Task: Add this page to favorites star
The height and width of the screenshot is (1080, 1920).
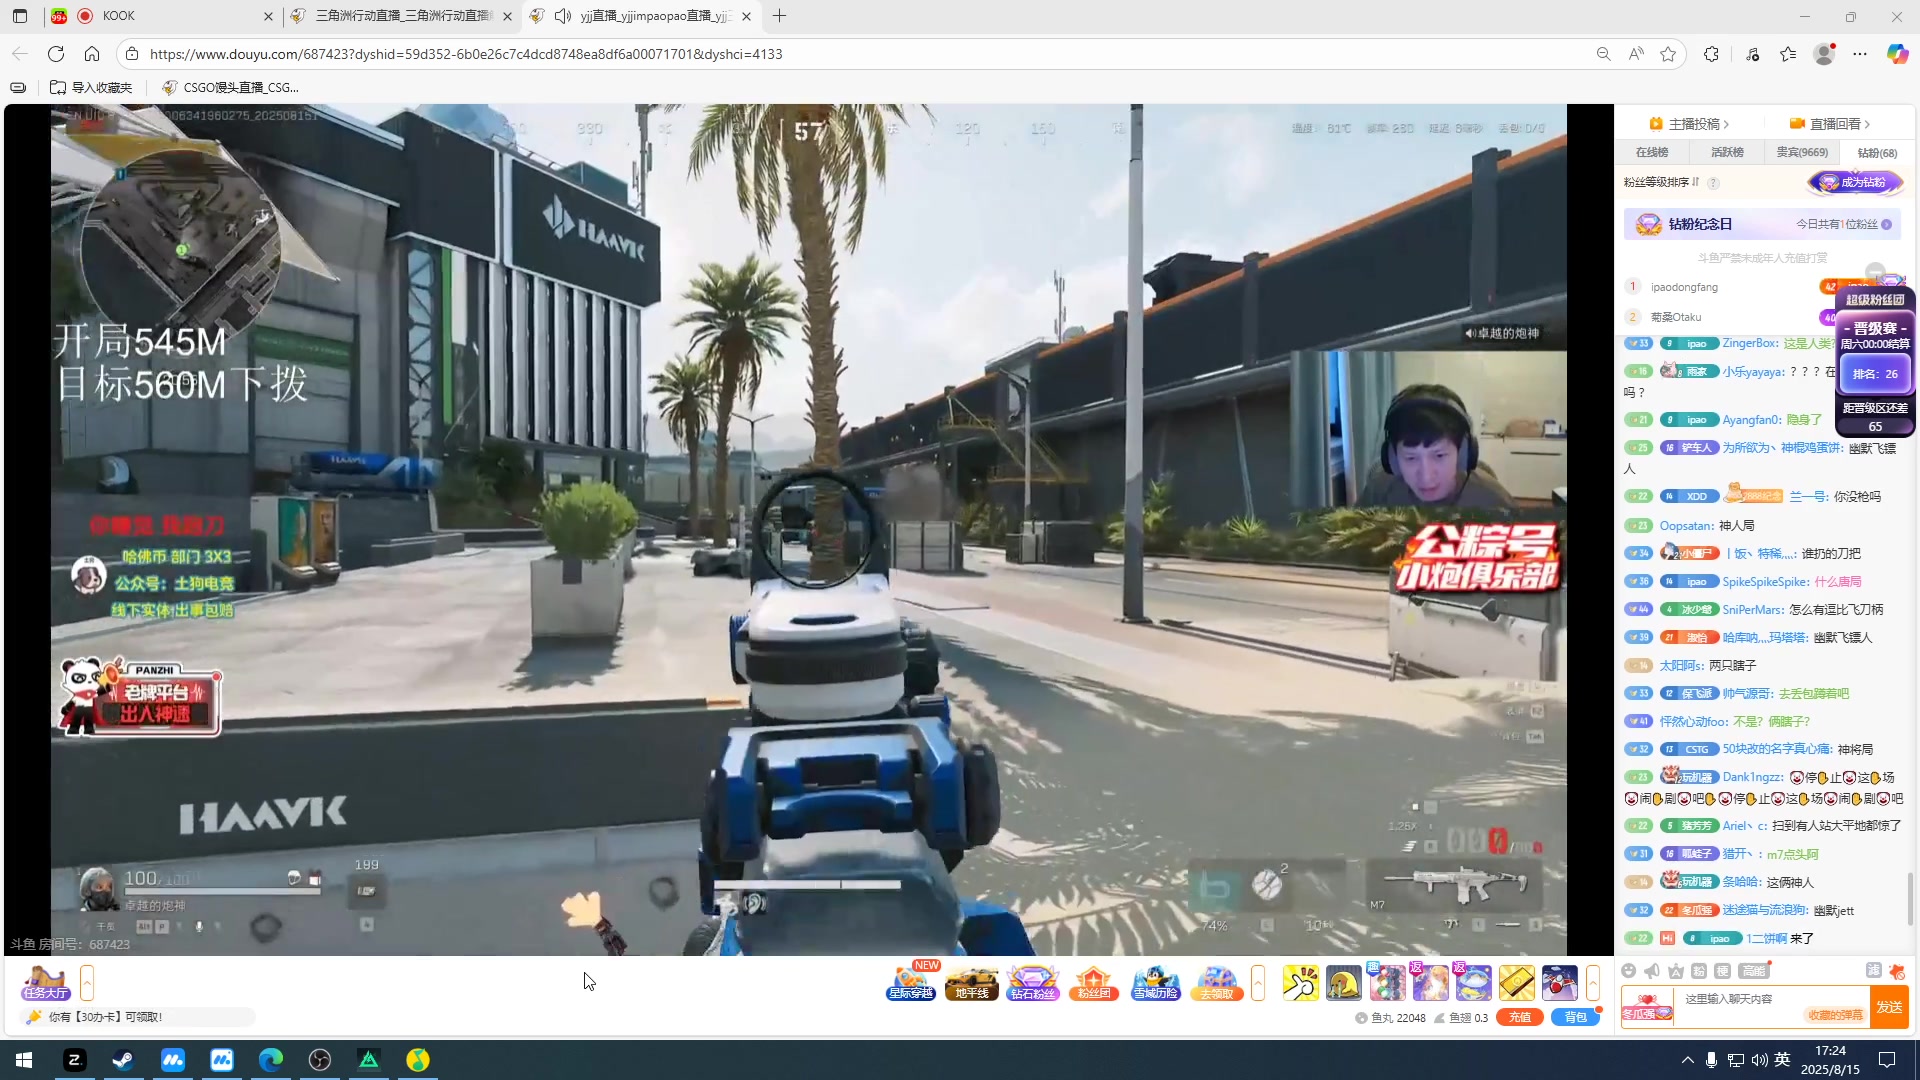Action: [x=1668, y=54]
